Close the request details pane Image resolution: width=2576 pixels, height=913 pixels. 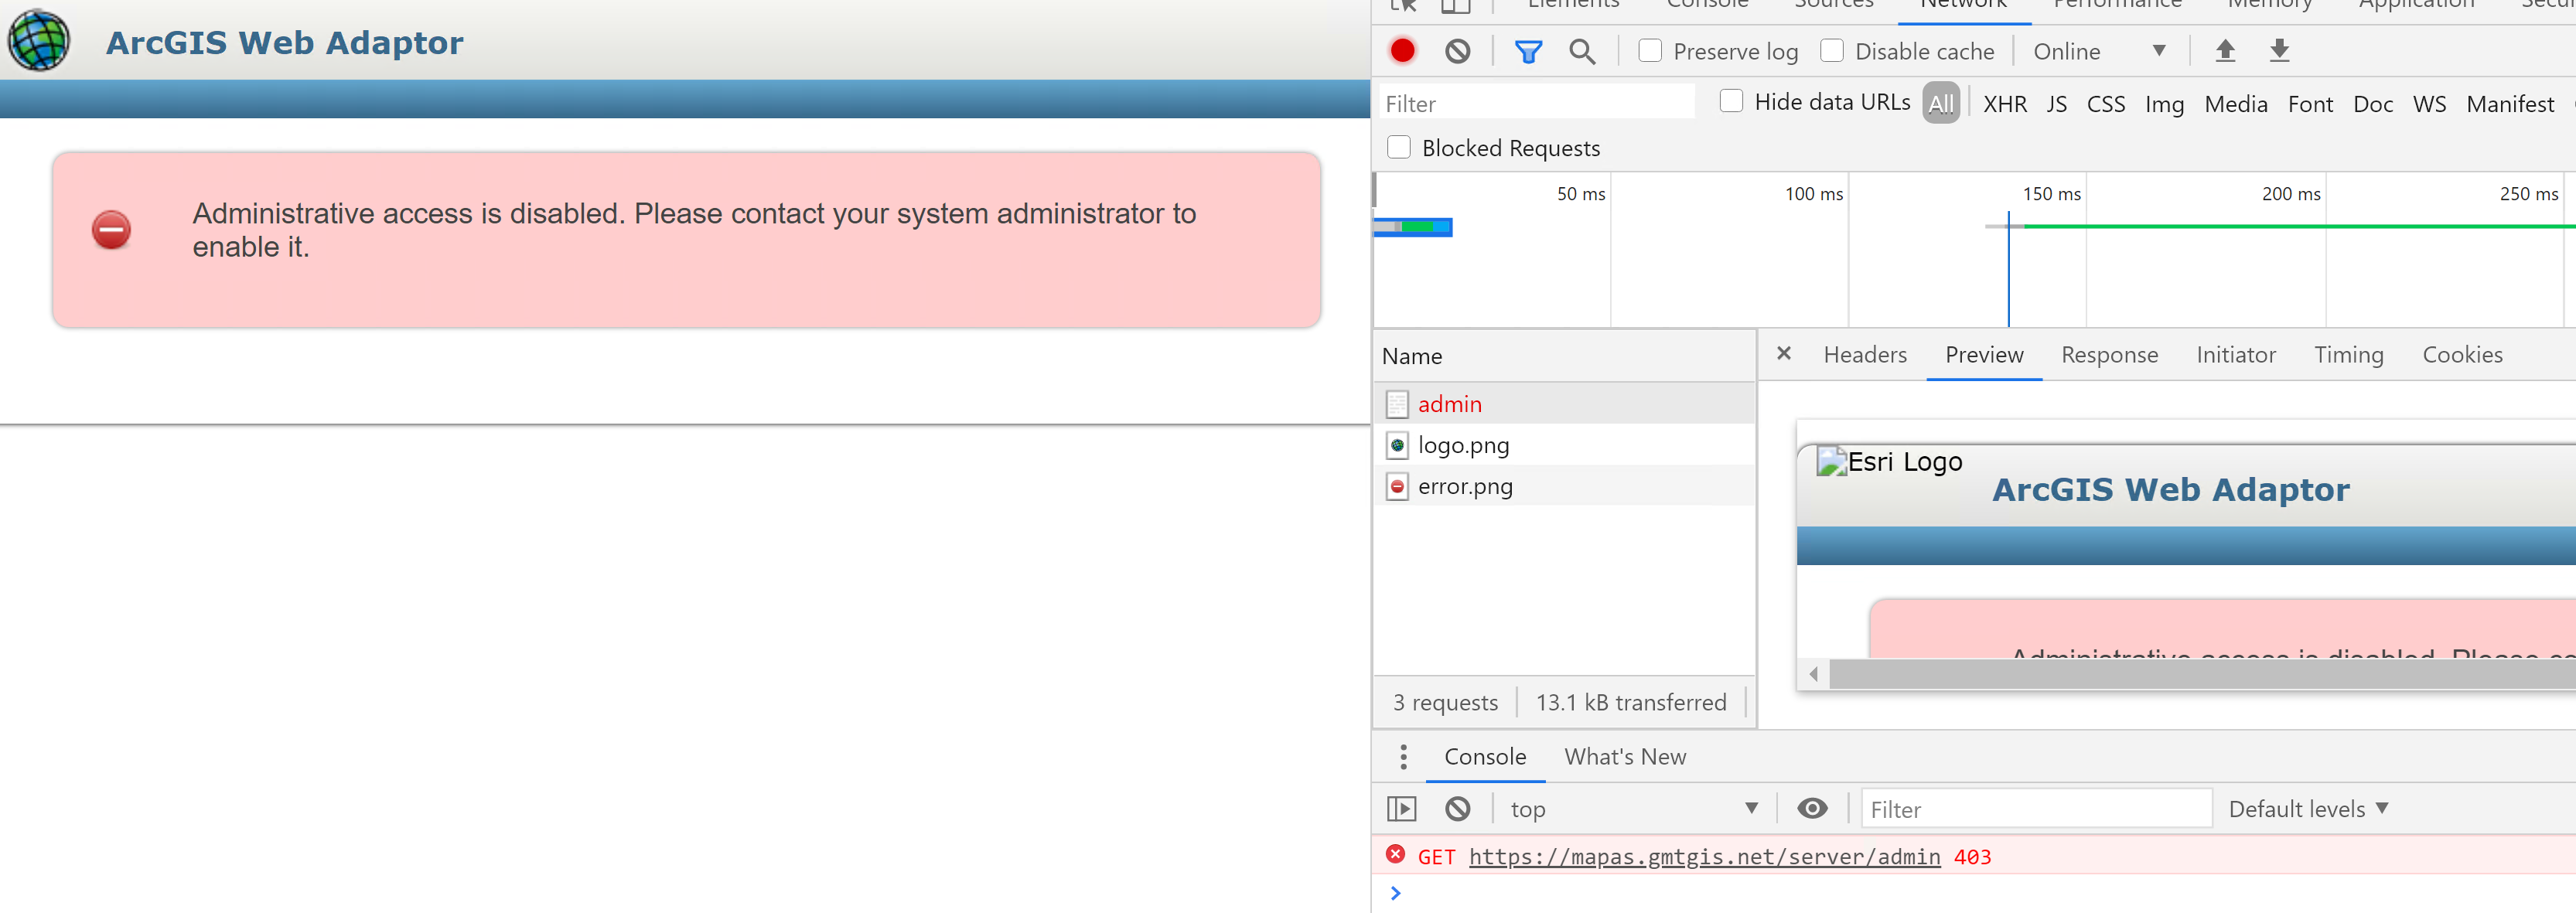point(1783,353)
